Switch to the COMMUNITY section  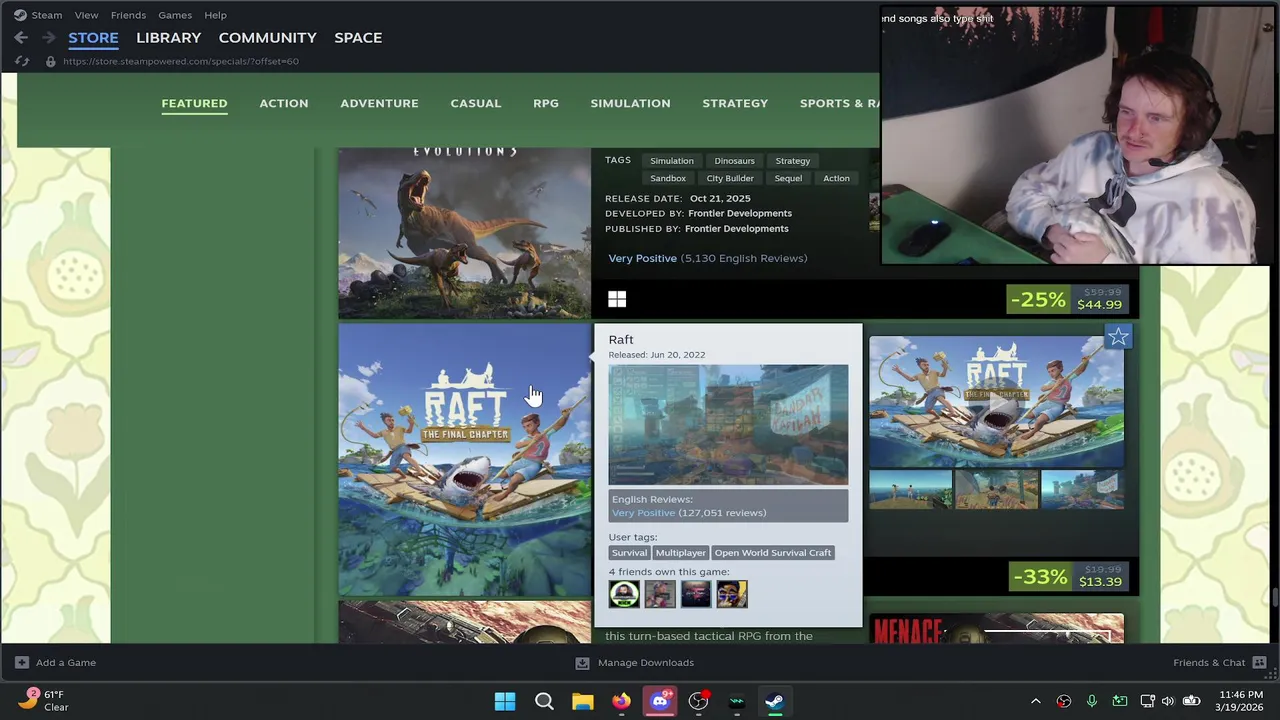click(267, 37)
